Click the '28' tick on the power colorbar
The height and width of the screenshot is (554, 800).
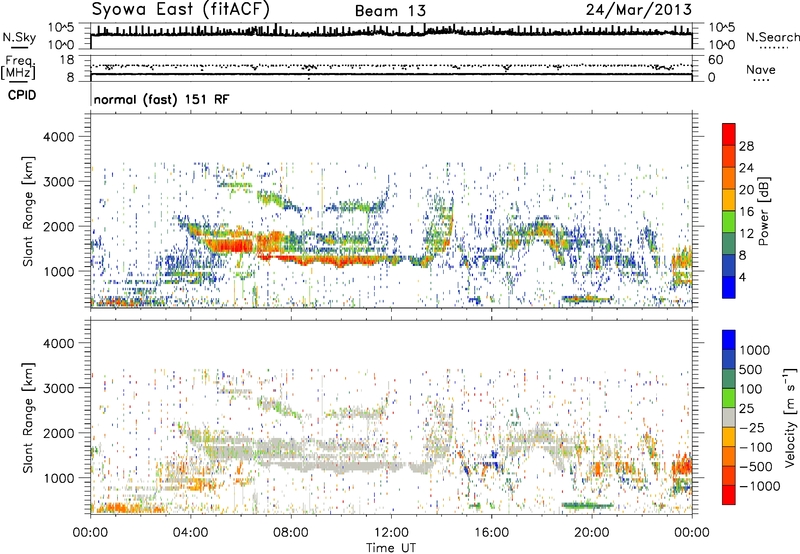click(746, 146)
